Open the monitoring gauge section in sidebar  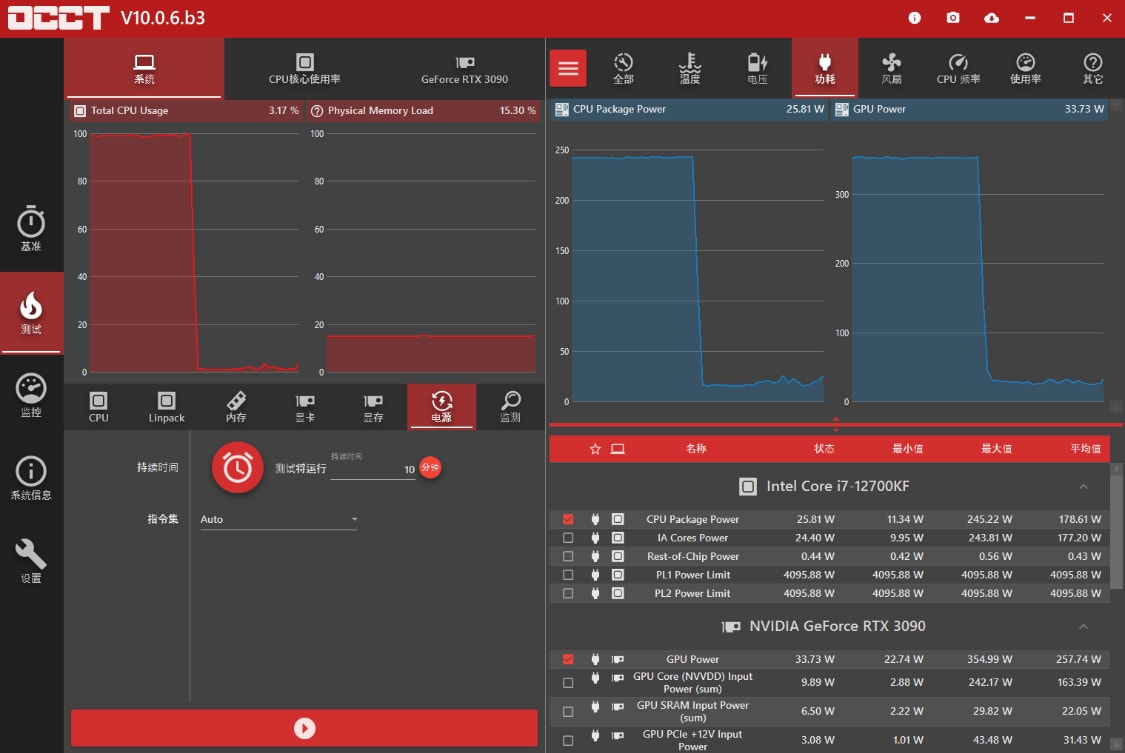tap(31, 395)
